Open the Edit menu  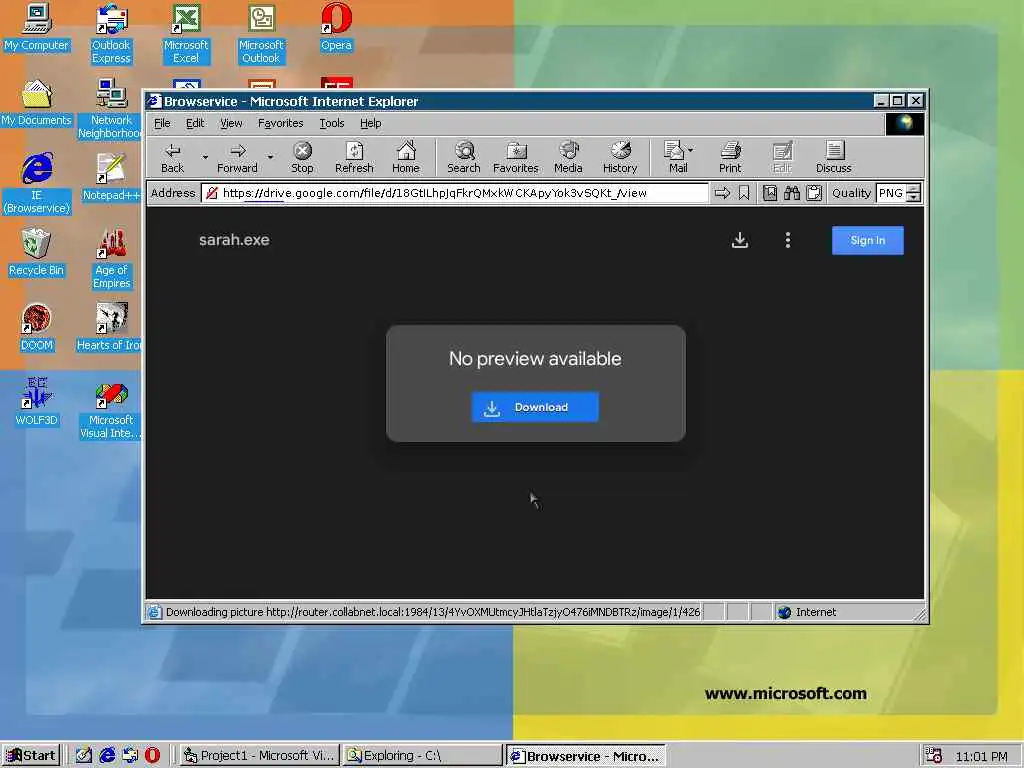(x=195, y=123)
